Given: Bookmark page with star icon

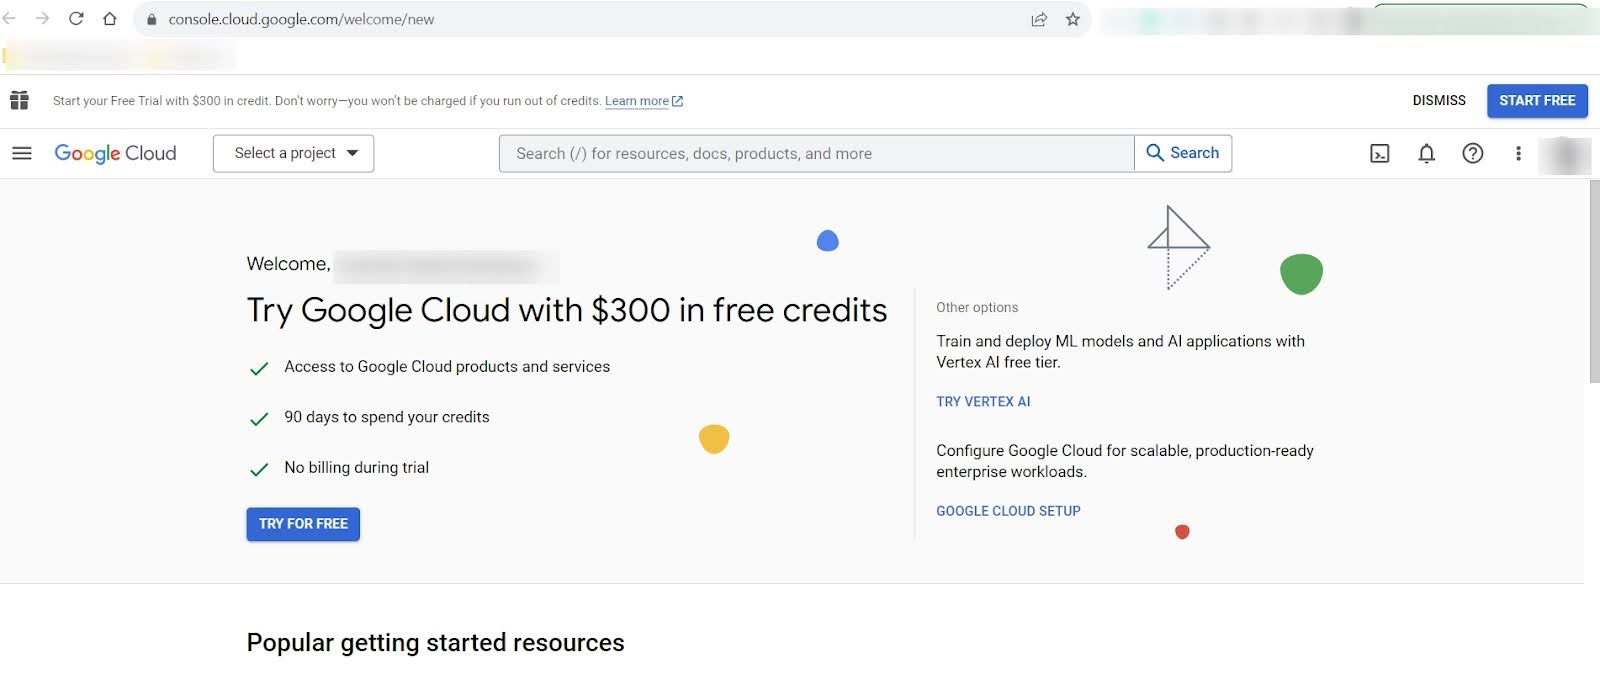Looking at the screenshot, I should (x=1072, y=19).
